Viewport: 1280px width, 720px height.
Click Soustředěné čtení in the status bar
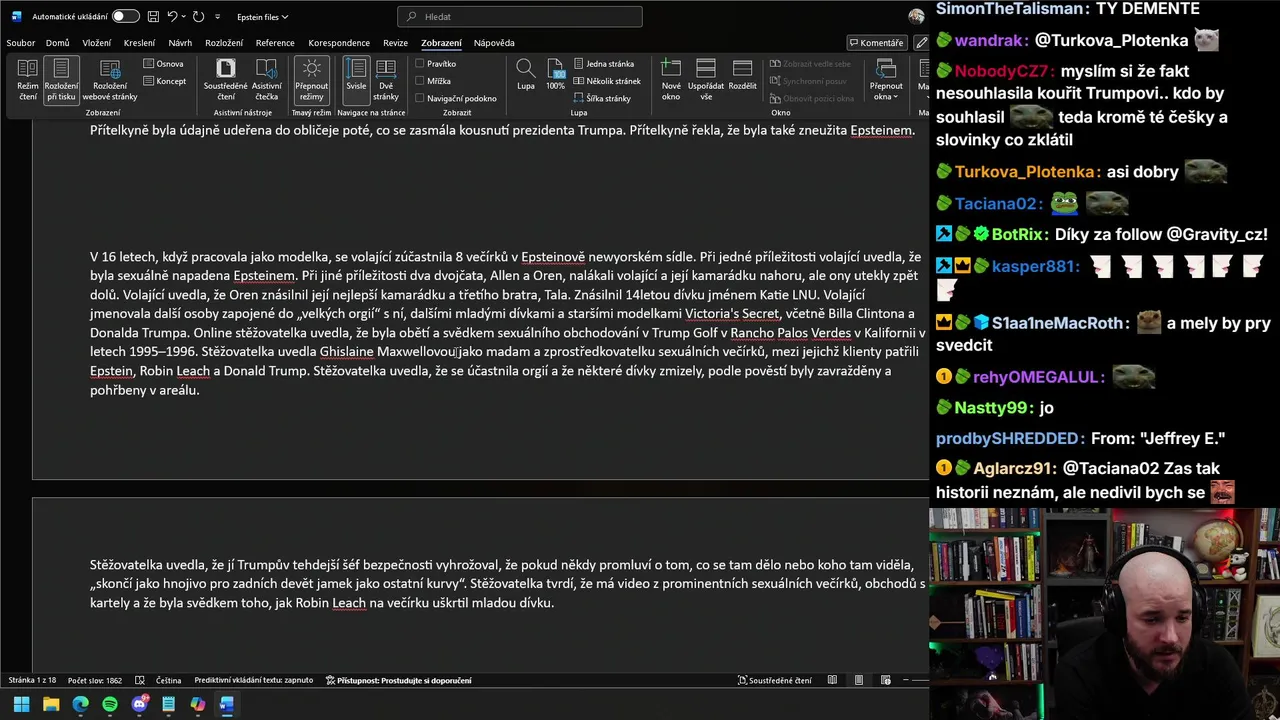coord(775,681)
